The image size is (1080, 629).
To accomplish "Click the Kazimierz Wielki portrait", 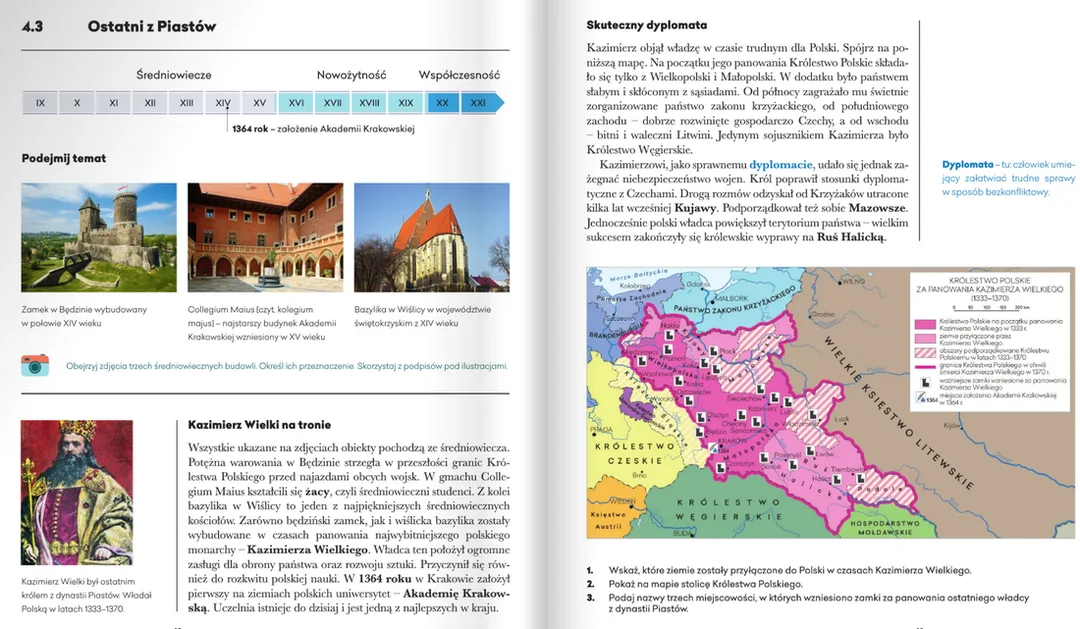I will tap(76, 493).
